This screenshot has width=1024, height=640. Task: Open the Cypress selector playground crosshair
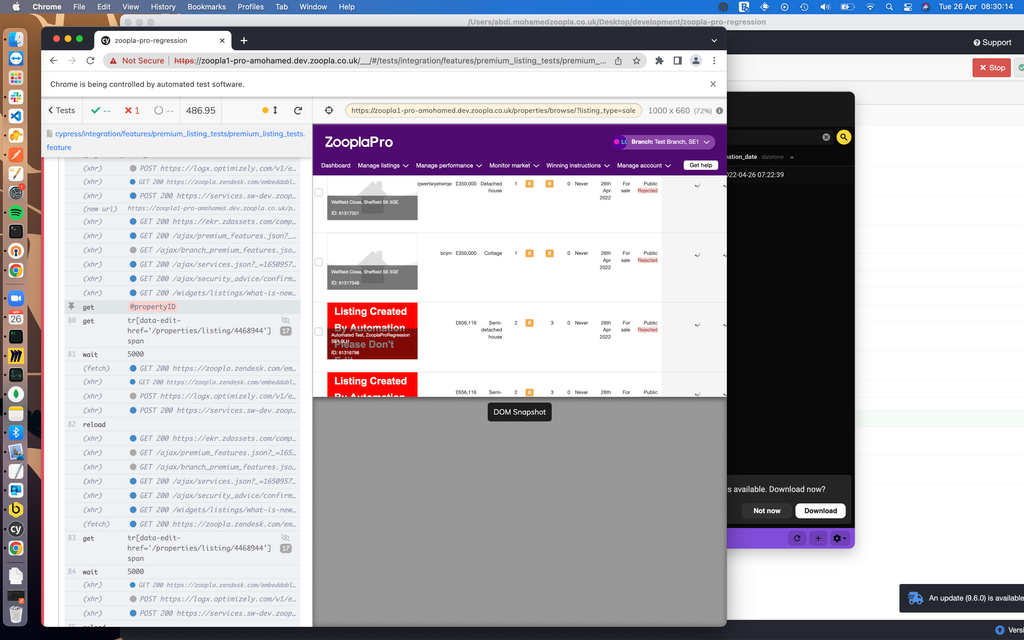coord(328,110)
